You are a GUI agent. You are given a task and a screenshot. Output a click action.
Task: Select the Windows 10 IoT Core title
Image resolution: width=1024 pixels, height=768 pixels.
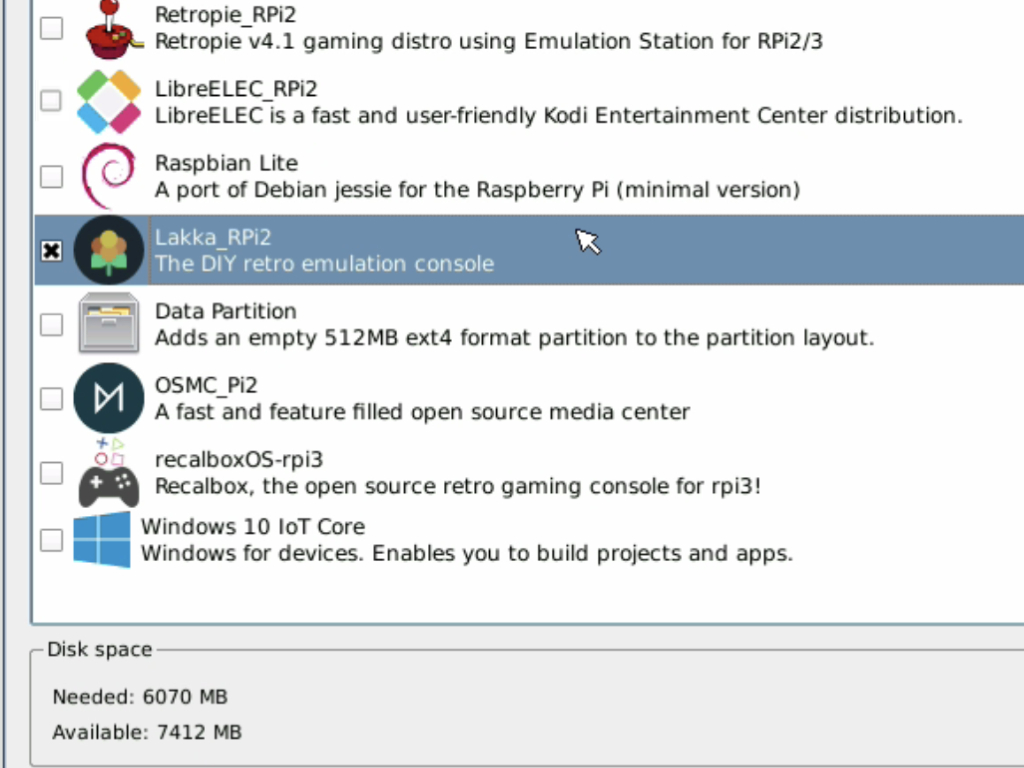click(x=253, y=526)
